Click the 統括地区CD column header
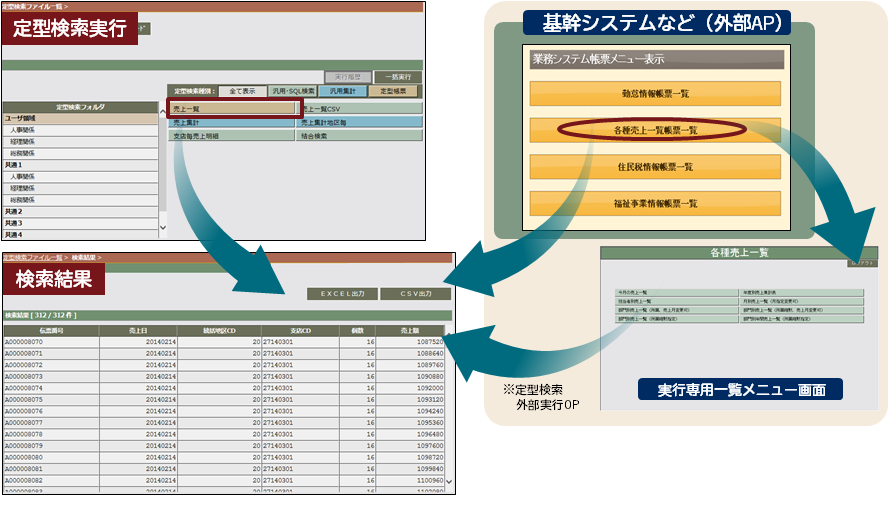The width and height of the screenshot is (890, 511). coord(219,330)
